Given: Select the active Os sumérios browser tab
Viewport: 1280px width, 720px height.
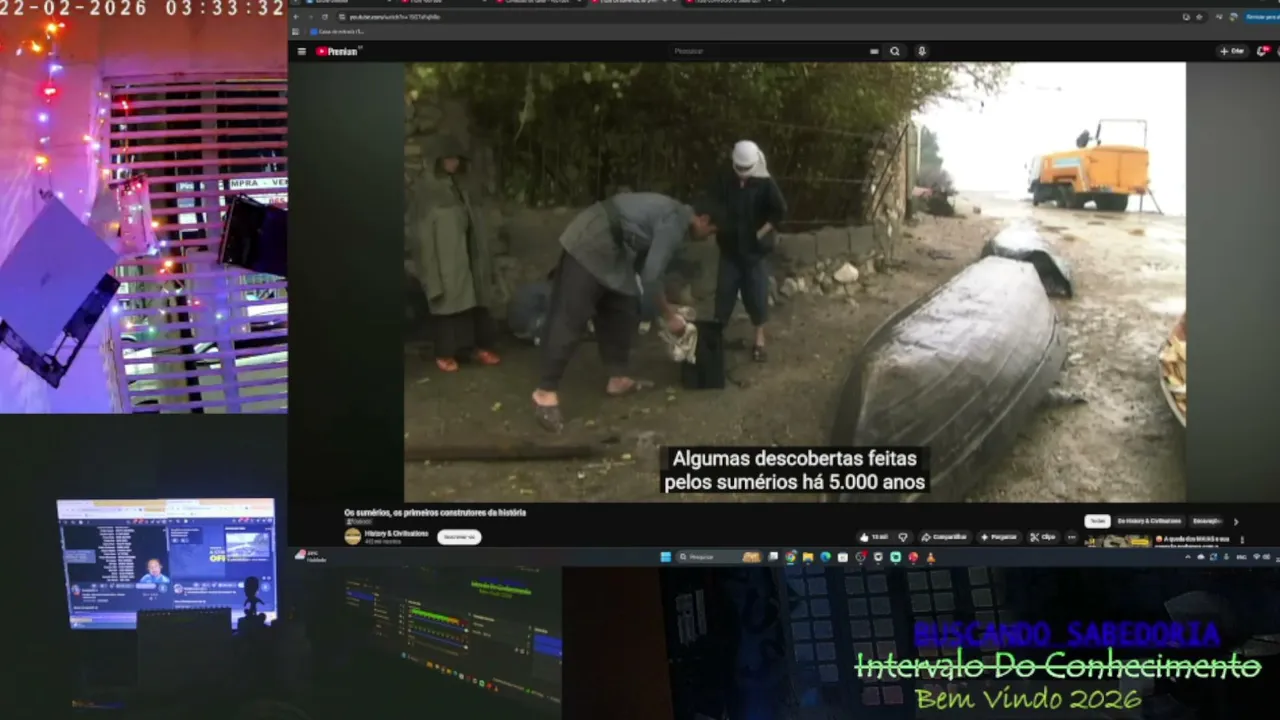Looking at the screenshot, I should tap(634, 3).
